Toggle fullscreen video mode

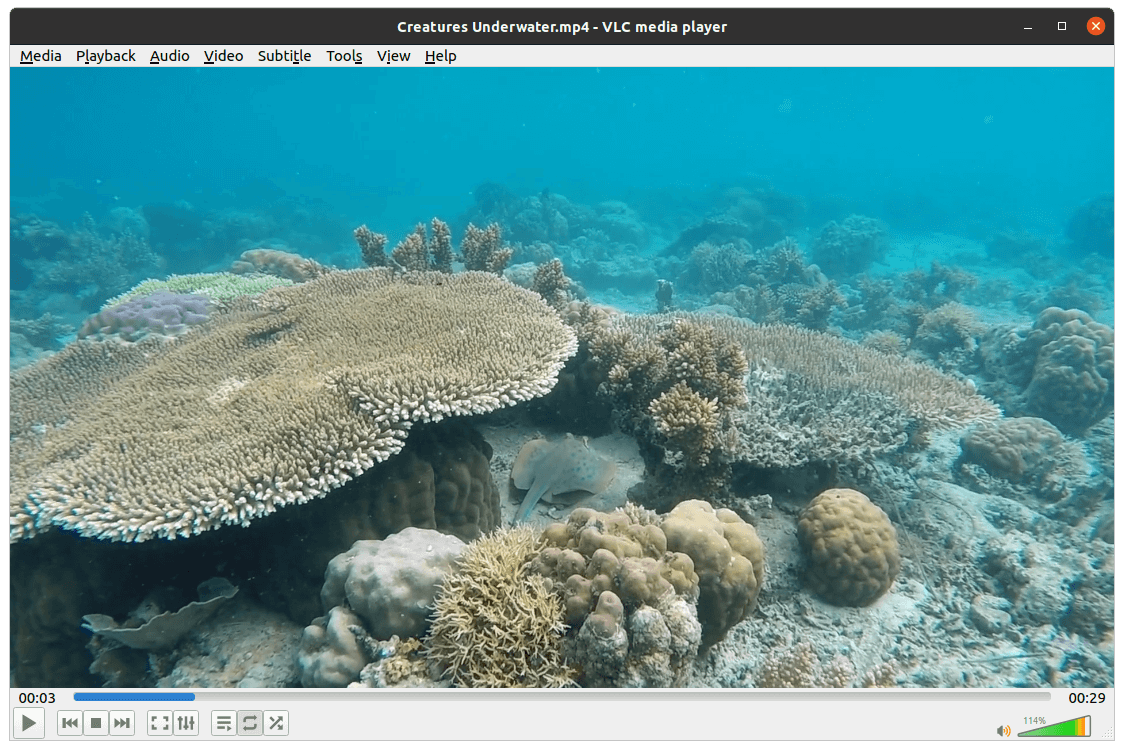pos(160,723)
